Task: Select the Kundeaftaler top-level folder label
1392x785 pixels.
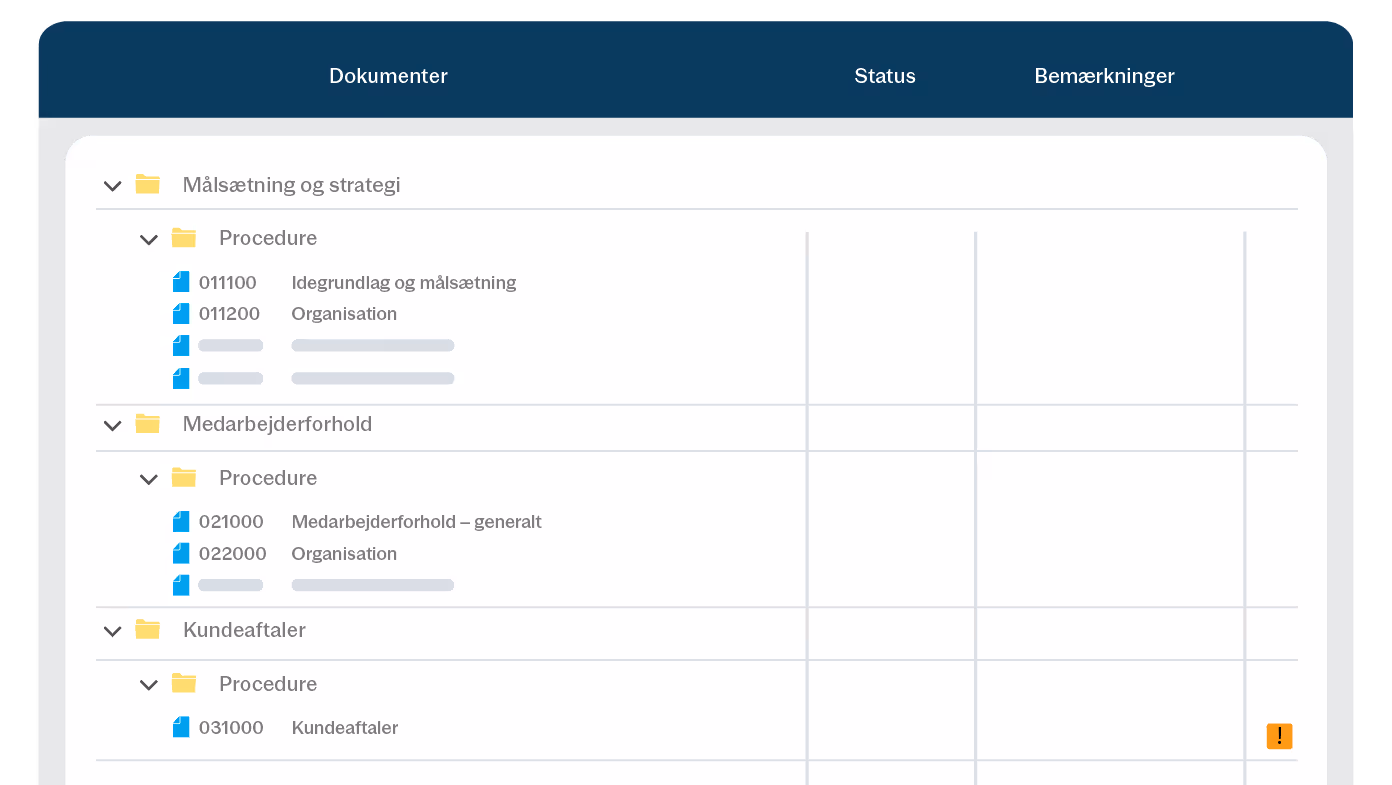Action: (x=244, y=630)
